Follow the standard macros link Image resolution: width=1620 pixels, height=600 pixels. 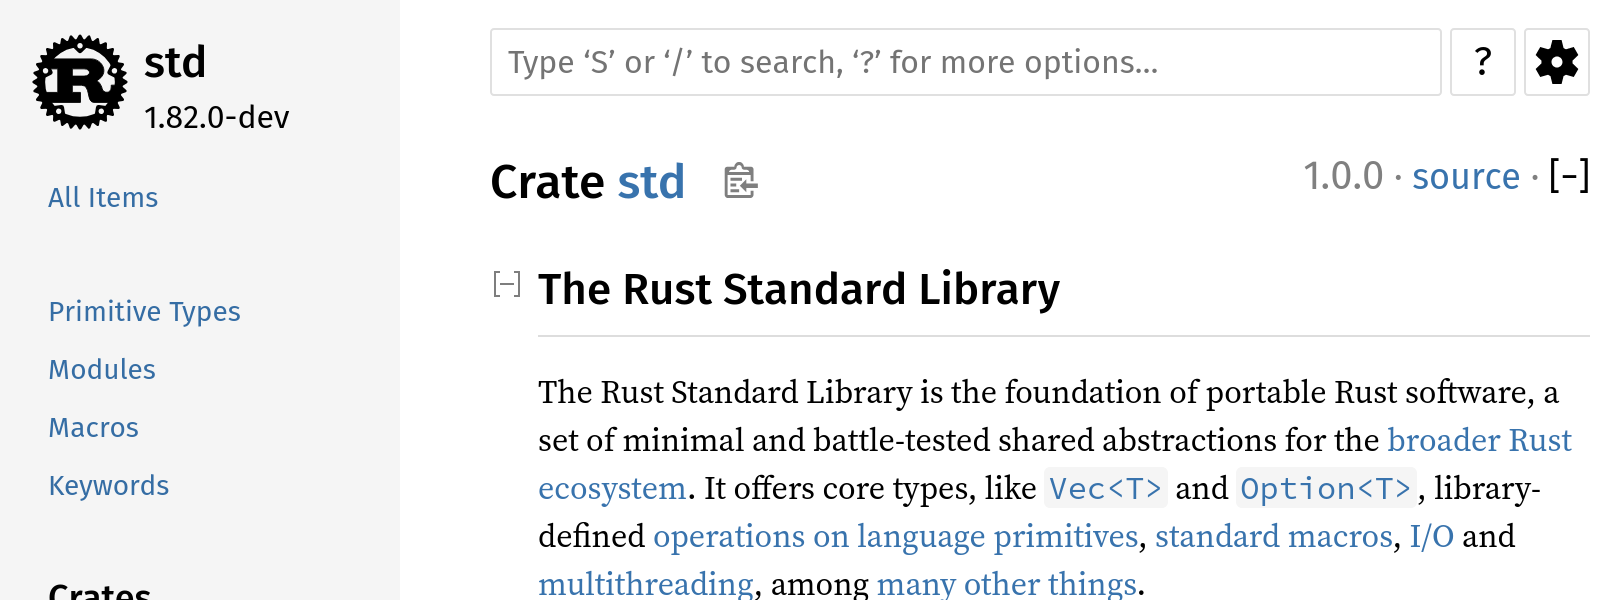pyautogui.click(x=1273, y=537)
